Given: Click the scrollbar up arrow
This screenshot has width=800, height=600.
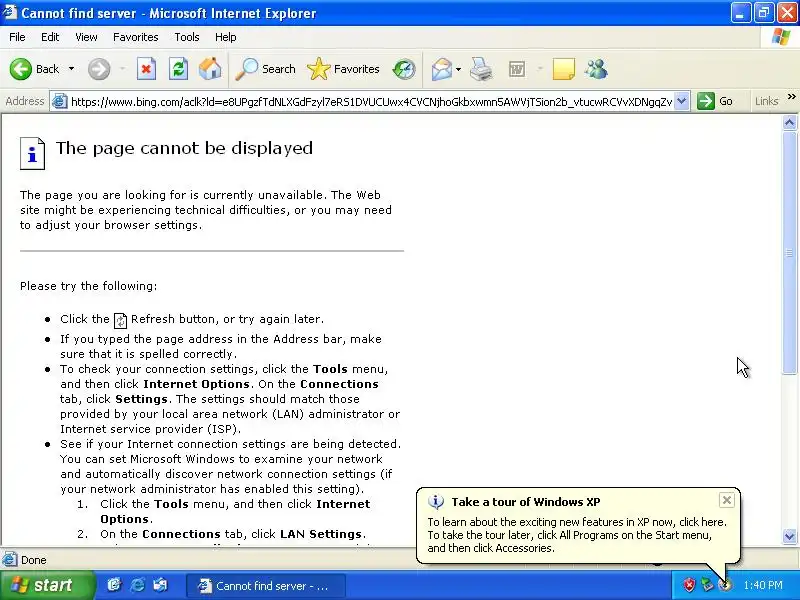Looking at the screenshot, I should click(789, 122).
